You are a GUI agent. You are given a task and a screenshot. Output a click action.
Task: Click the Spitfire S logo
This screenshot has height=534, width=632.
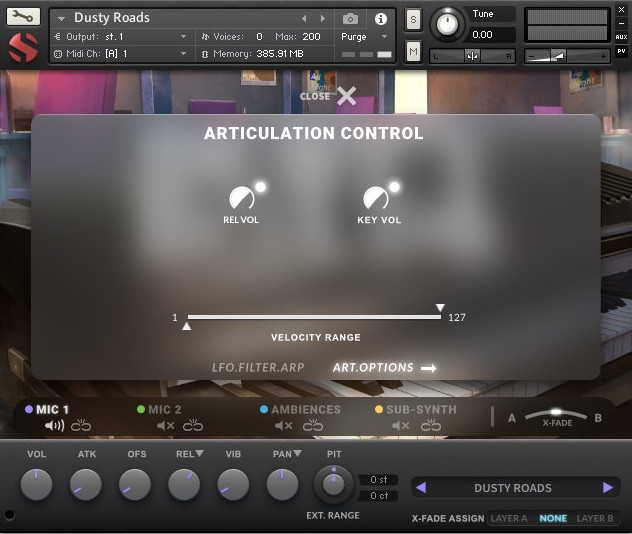pos(23,48)
